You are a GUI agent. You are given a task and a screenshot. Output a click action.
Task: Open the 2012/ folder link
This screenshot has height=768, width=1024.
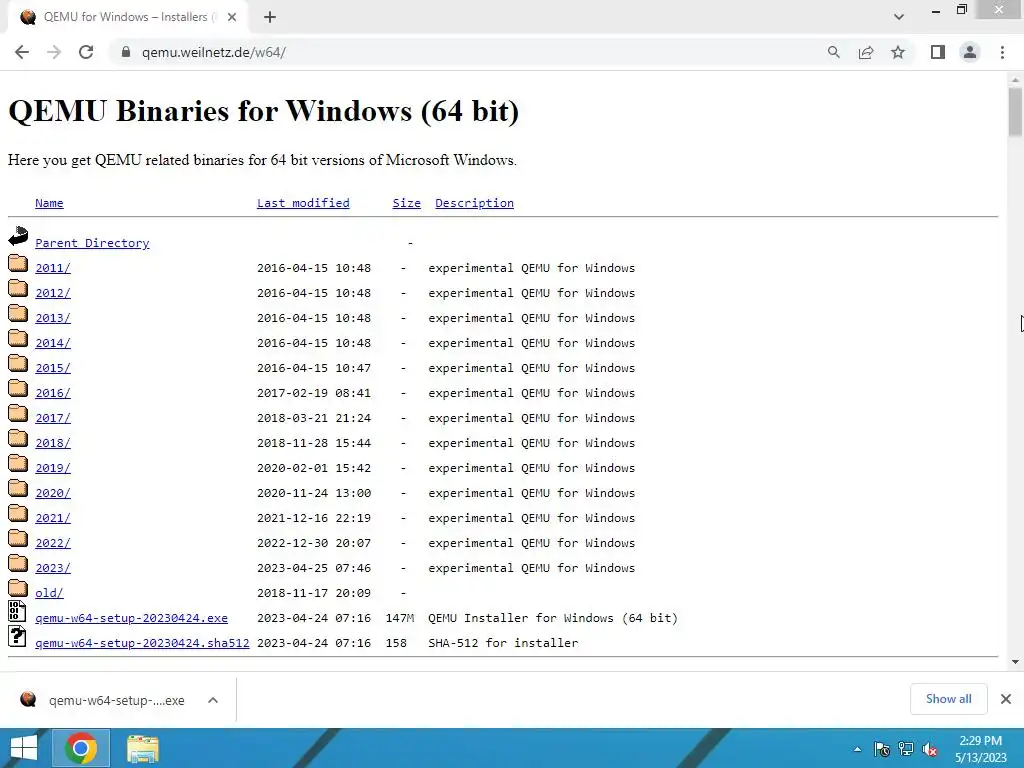53,293
